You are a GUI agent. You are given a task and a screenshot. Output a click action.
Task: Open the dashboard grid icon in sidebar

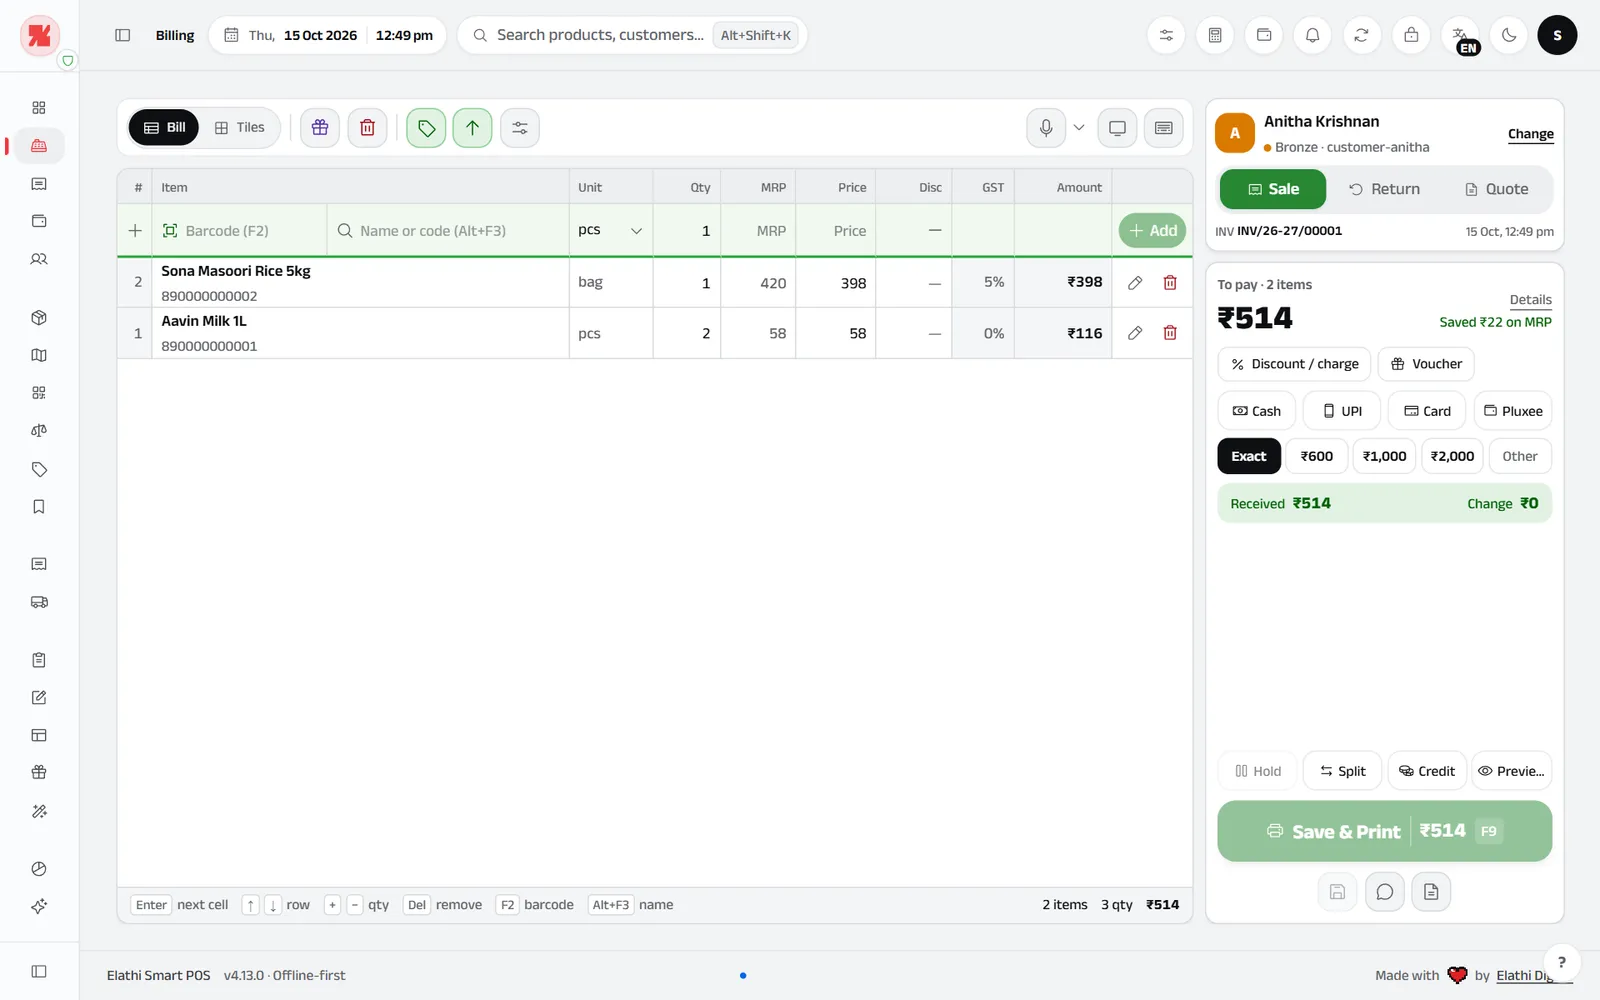pyautogui.click(x=39, y=108)
